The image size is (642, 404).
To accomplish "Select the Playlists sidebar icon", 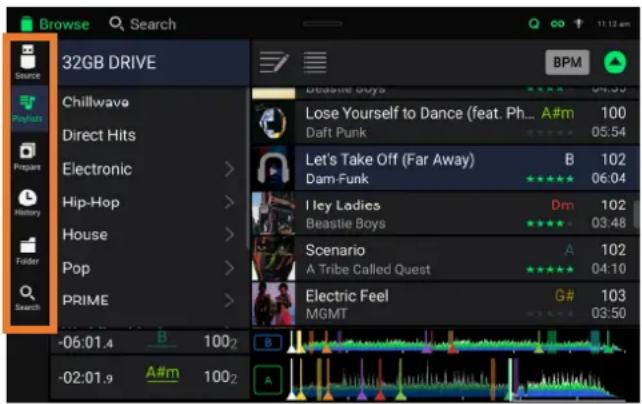I will (x=28, y=108).
